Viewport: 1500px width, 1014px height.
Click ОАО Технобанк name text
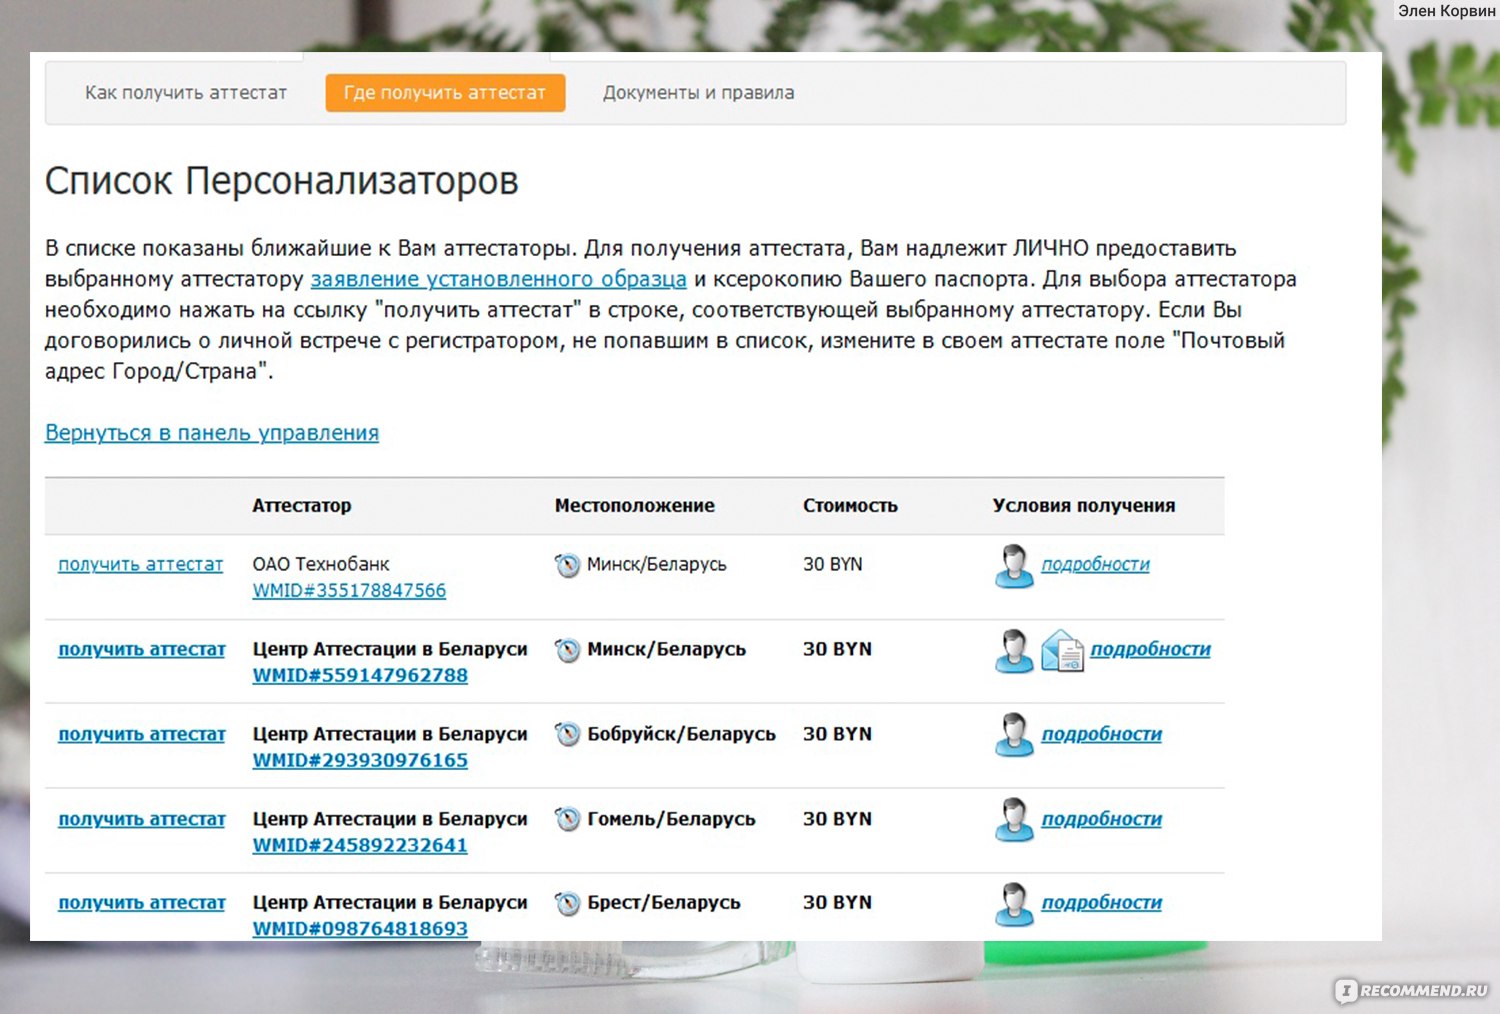pos(321,564)
